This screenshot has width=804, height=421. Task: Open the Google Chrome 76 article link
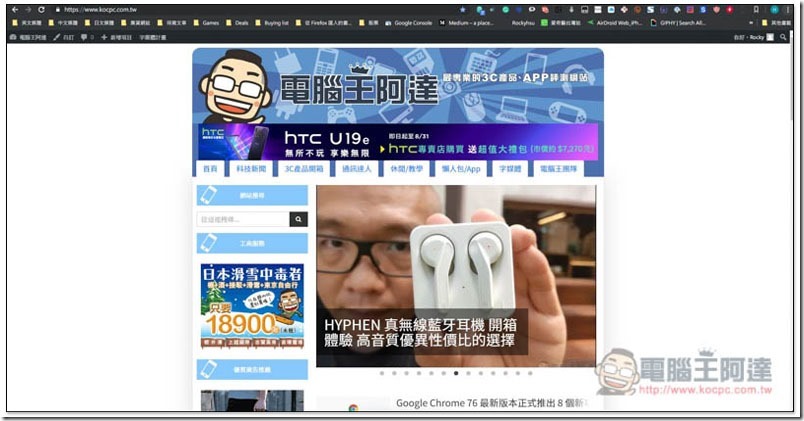pos(490,403)
